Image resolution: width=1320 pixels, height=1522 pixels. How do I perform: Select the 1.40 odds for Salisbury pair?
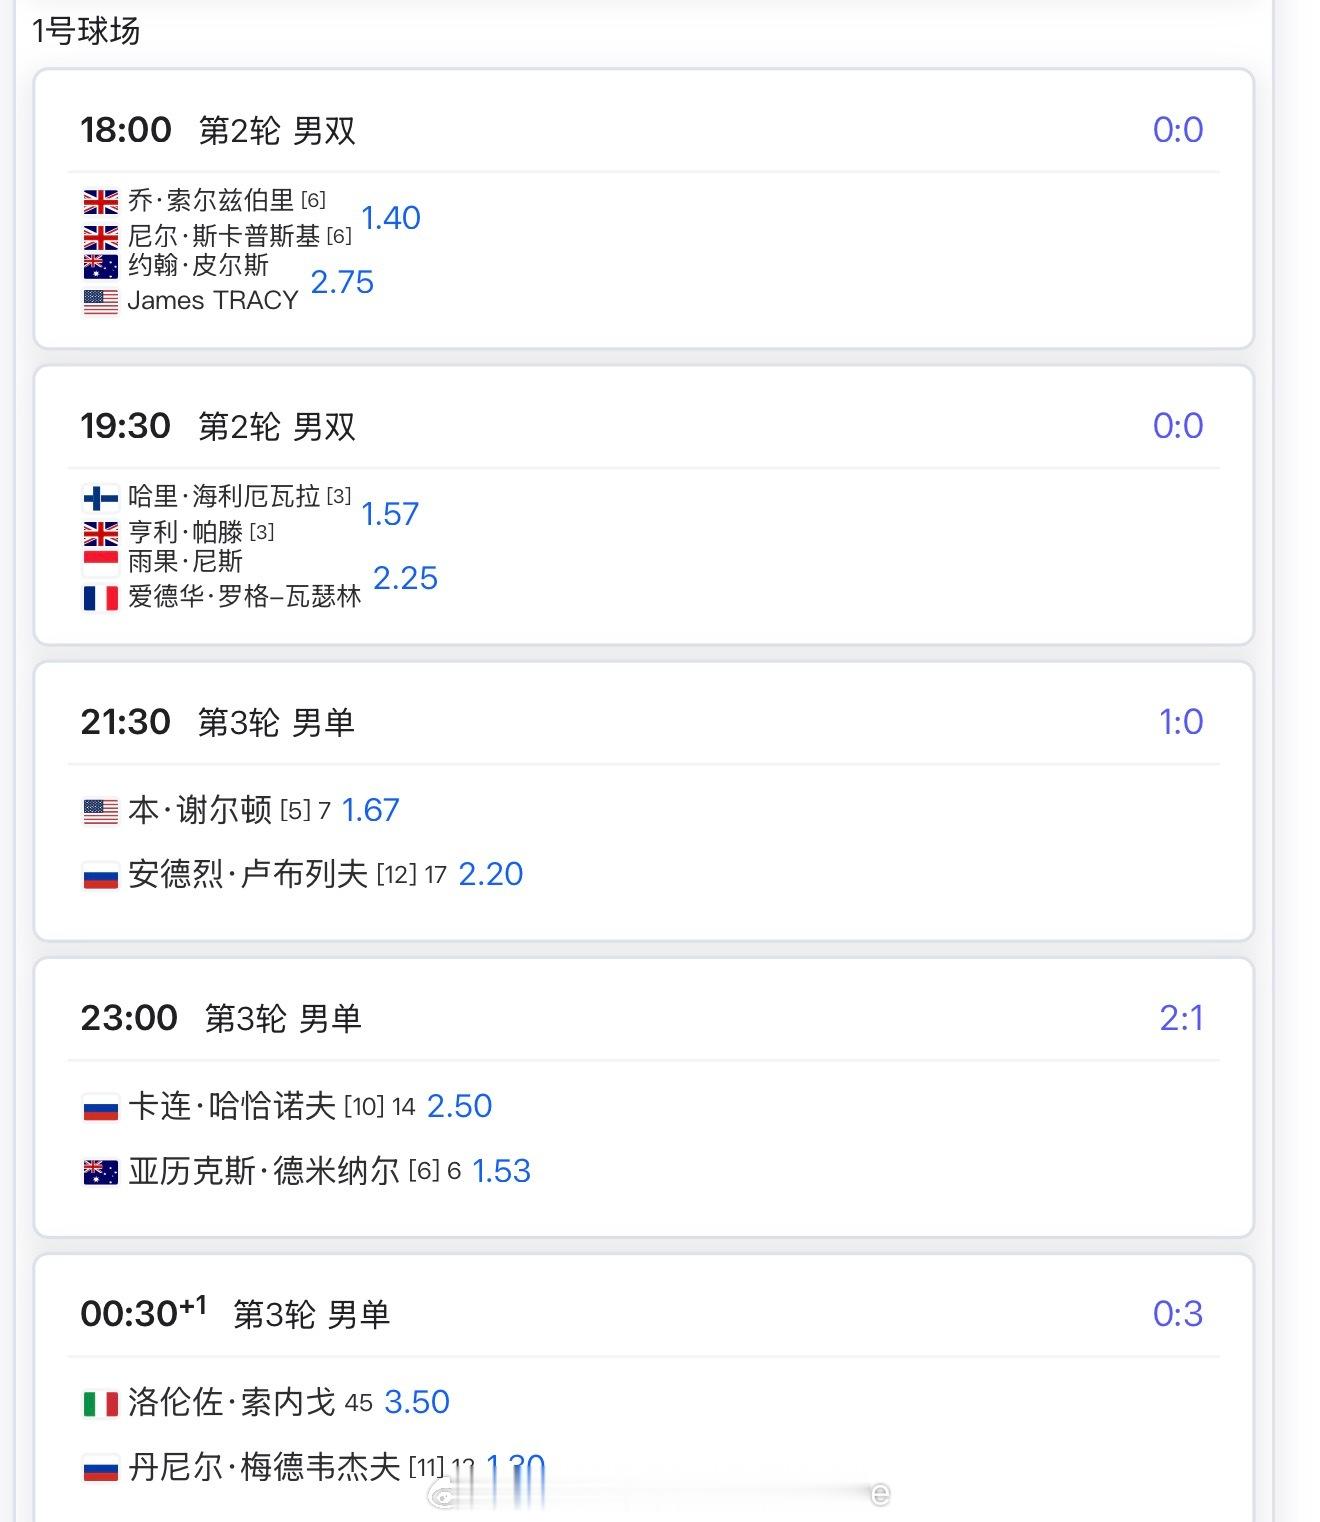390,218
